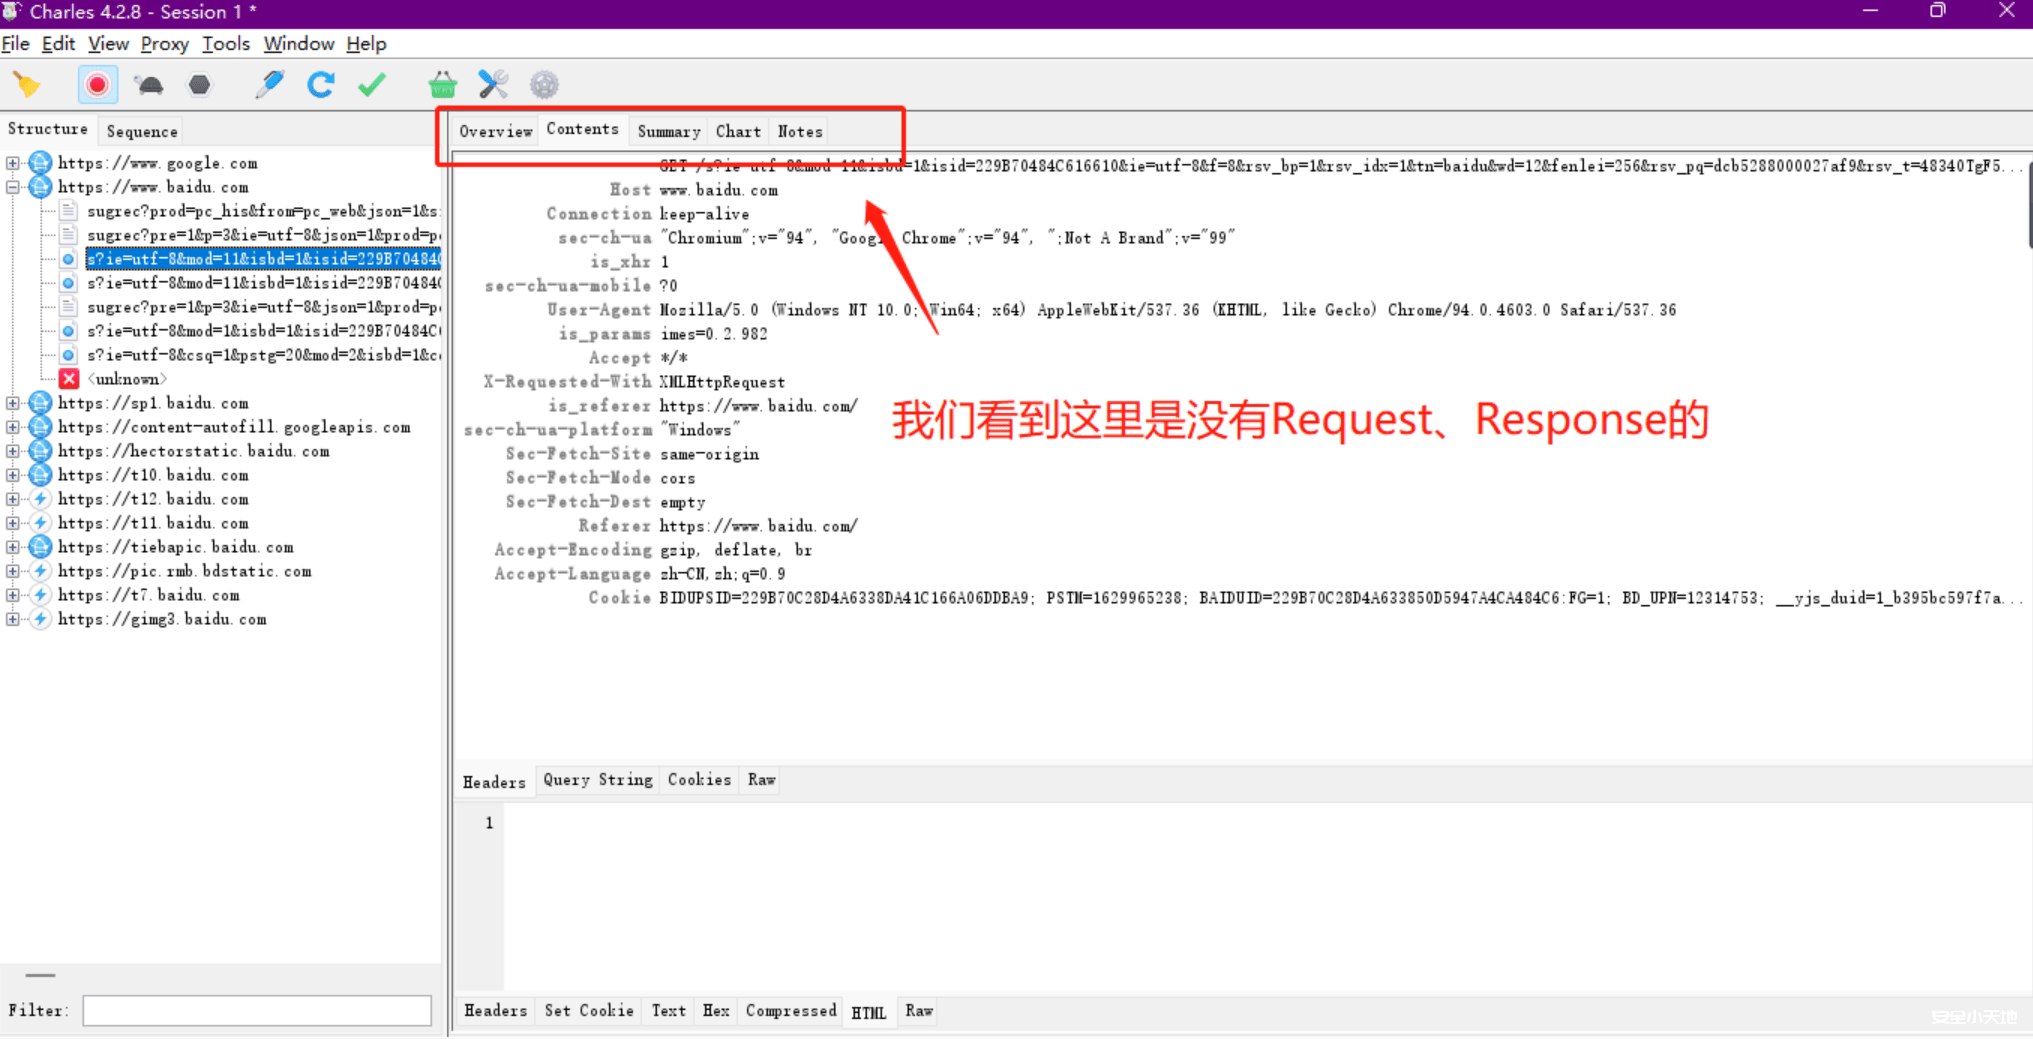2033x1039 pixels.
Task: Select the response Compressed tab
Action: pos(791,1011)
